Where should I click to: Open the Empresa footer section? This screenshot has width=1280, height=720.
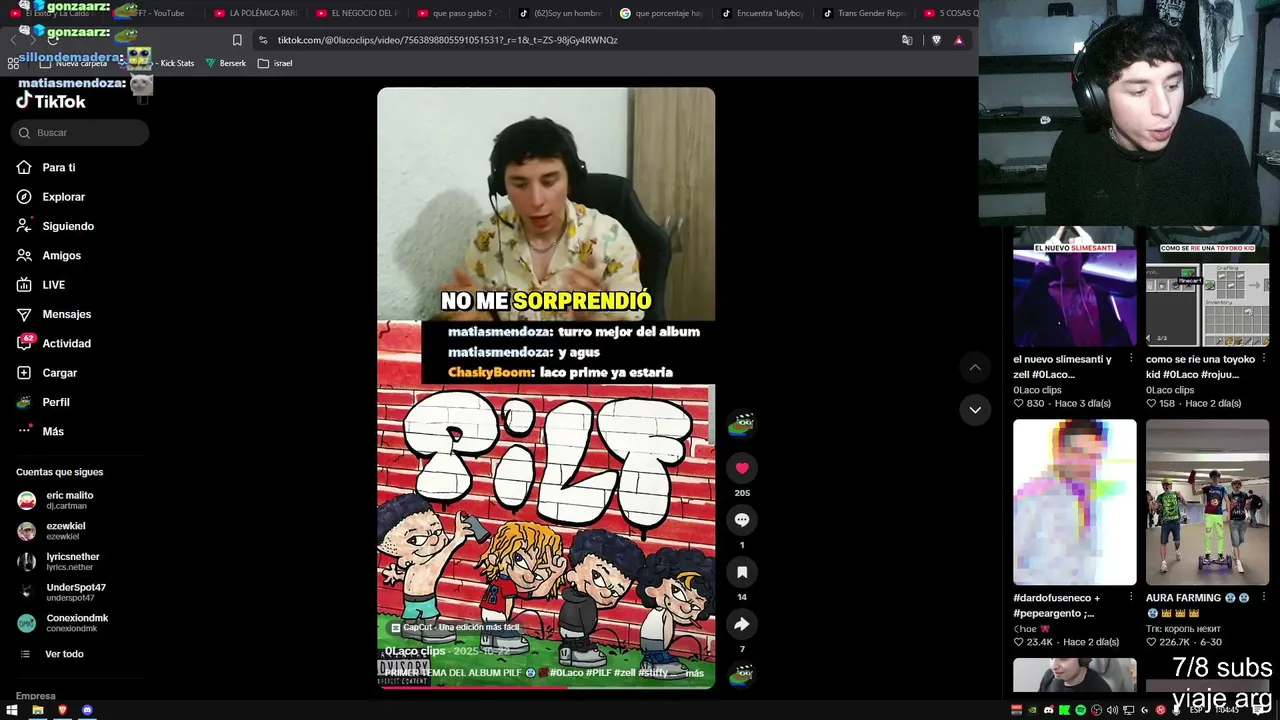point(36,695)
